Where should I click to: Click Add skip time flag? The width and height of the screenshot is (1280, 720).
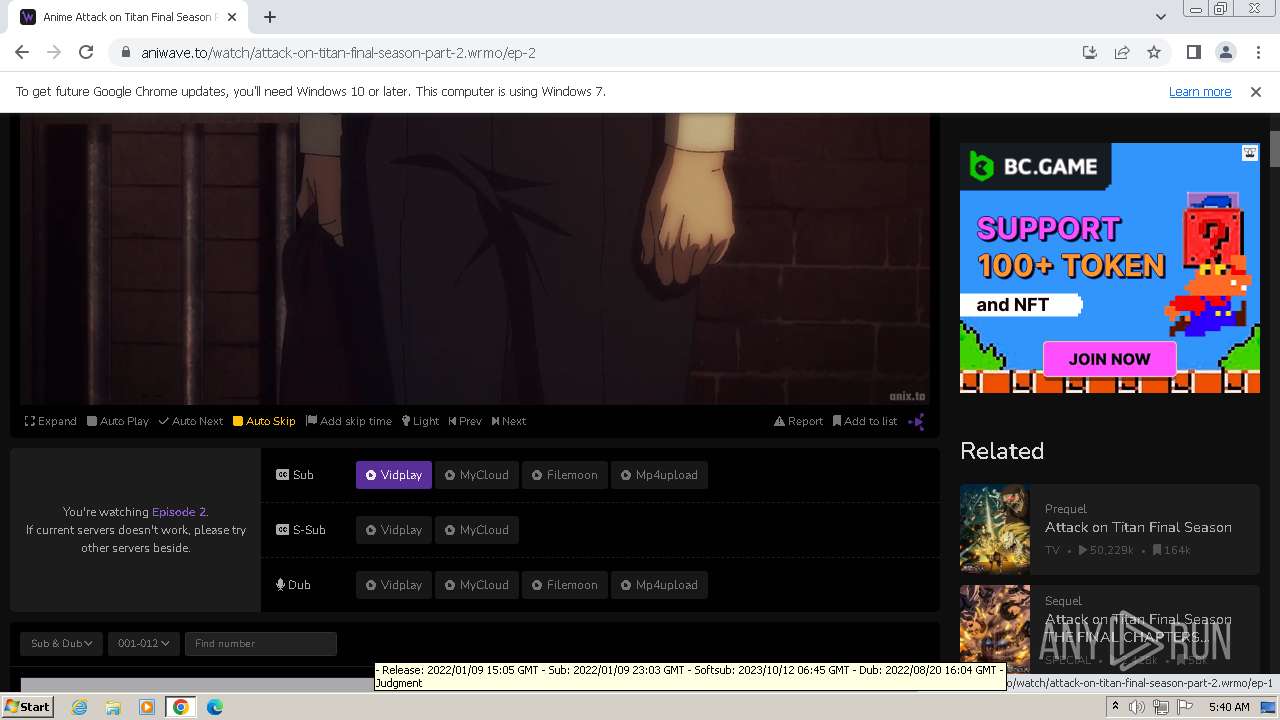pyautogui.click(x=349, y=421)
